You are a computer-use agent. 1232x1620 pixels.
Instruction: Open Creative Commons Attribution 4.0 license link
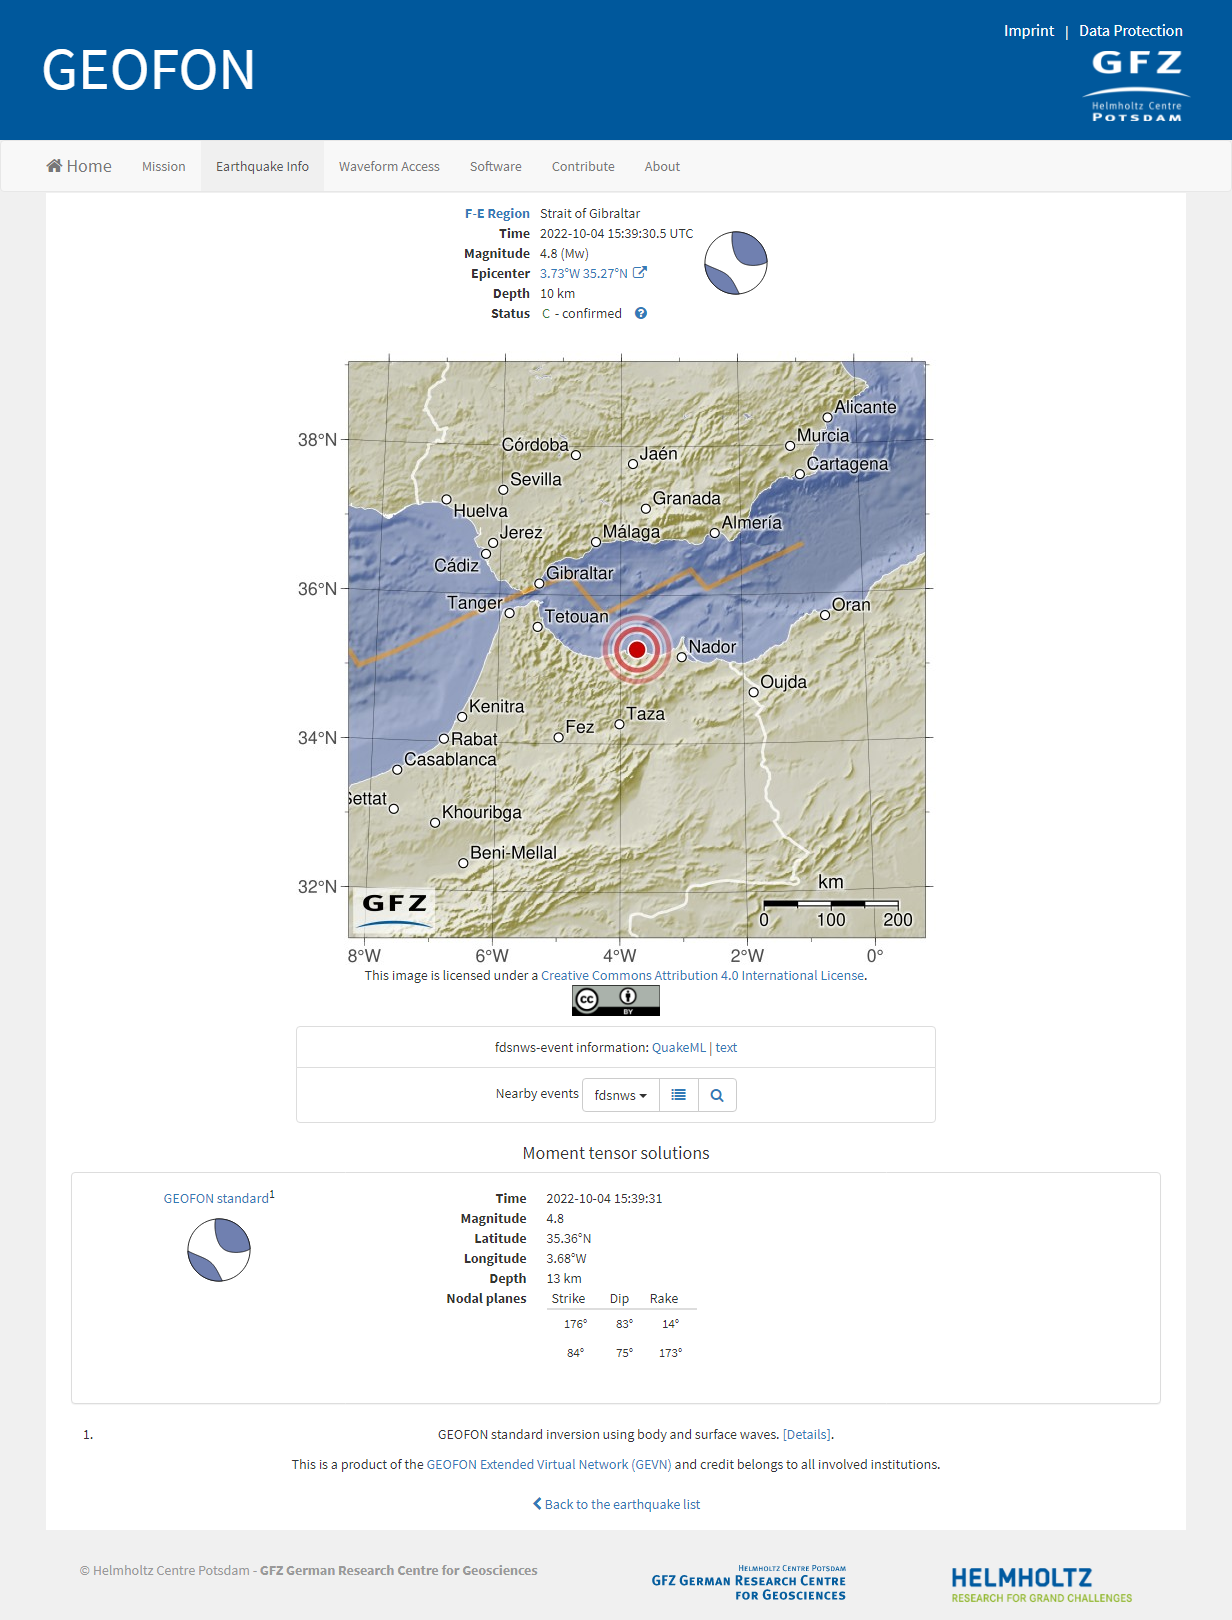coord(702,975)
